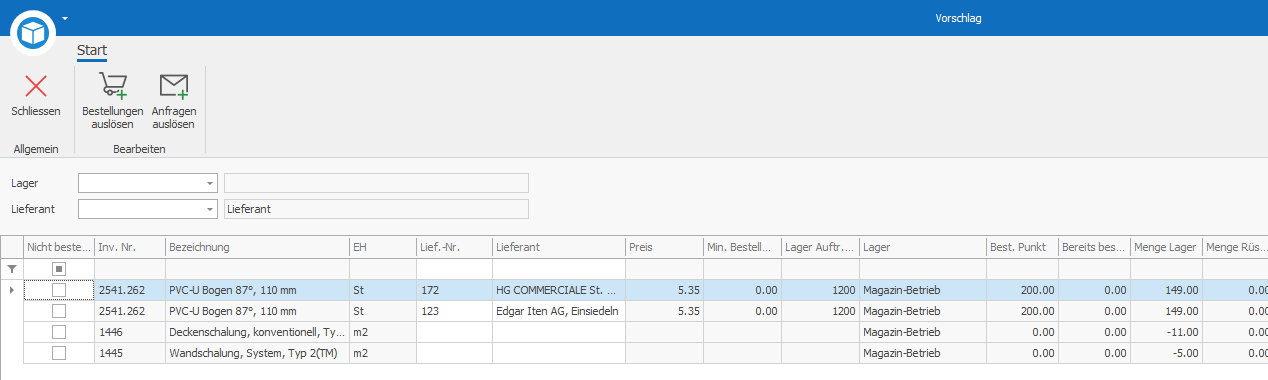Sort by Lieferant column header

click(x=558, y=247)
